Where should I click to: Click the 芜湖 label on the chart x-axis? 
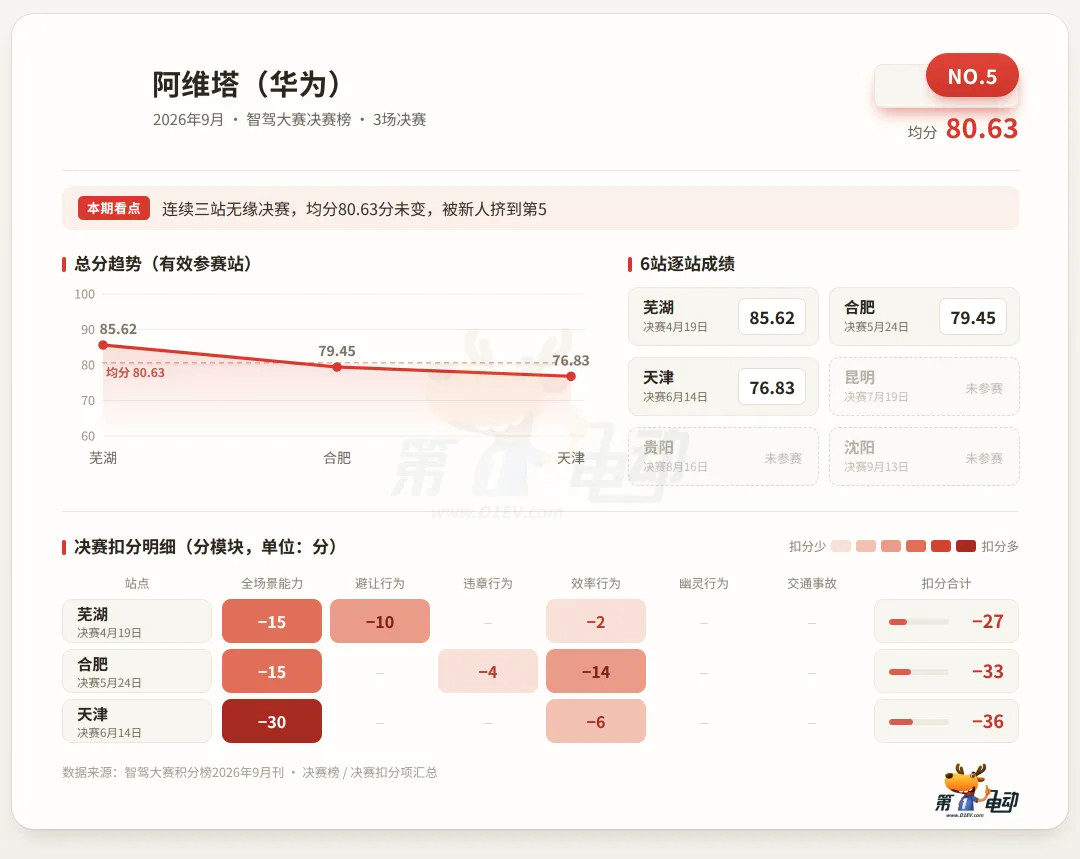(103, 458)
